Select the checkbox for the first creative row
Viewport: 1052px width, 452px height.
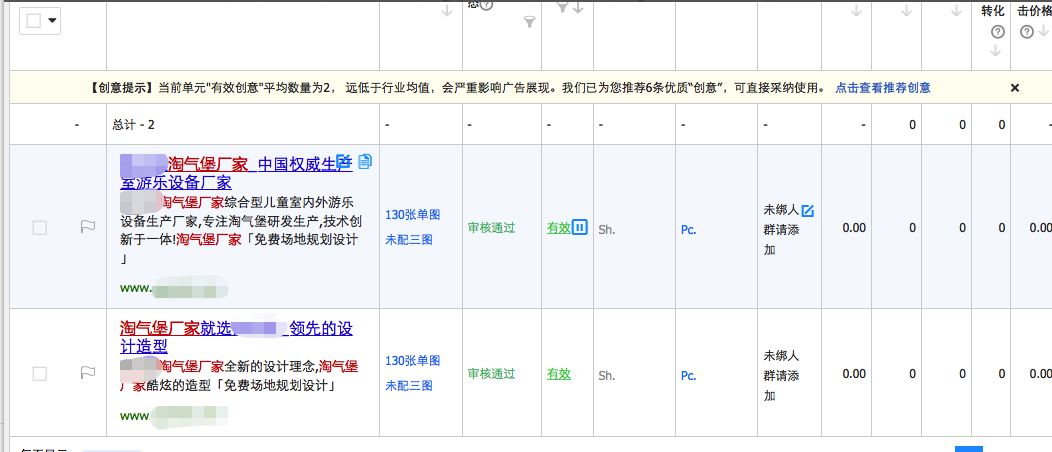[40, 228]
